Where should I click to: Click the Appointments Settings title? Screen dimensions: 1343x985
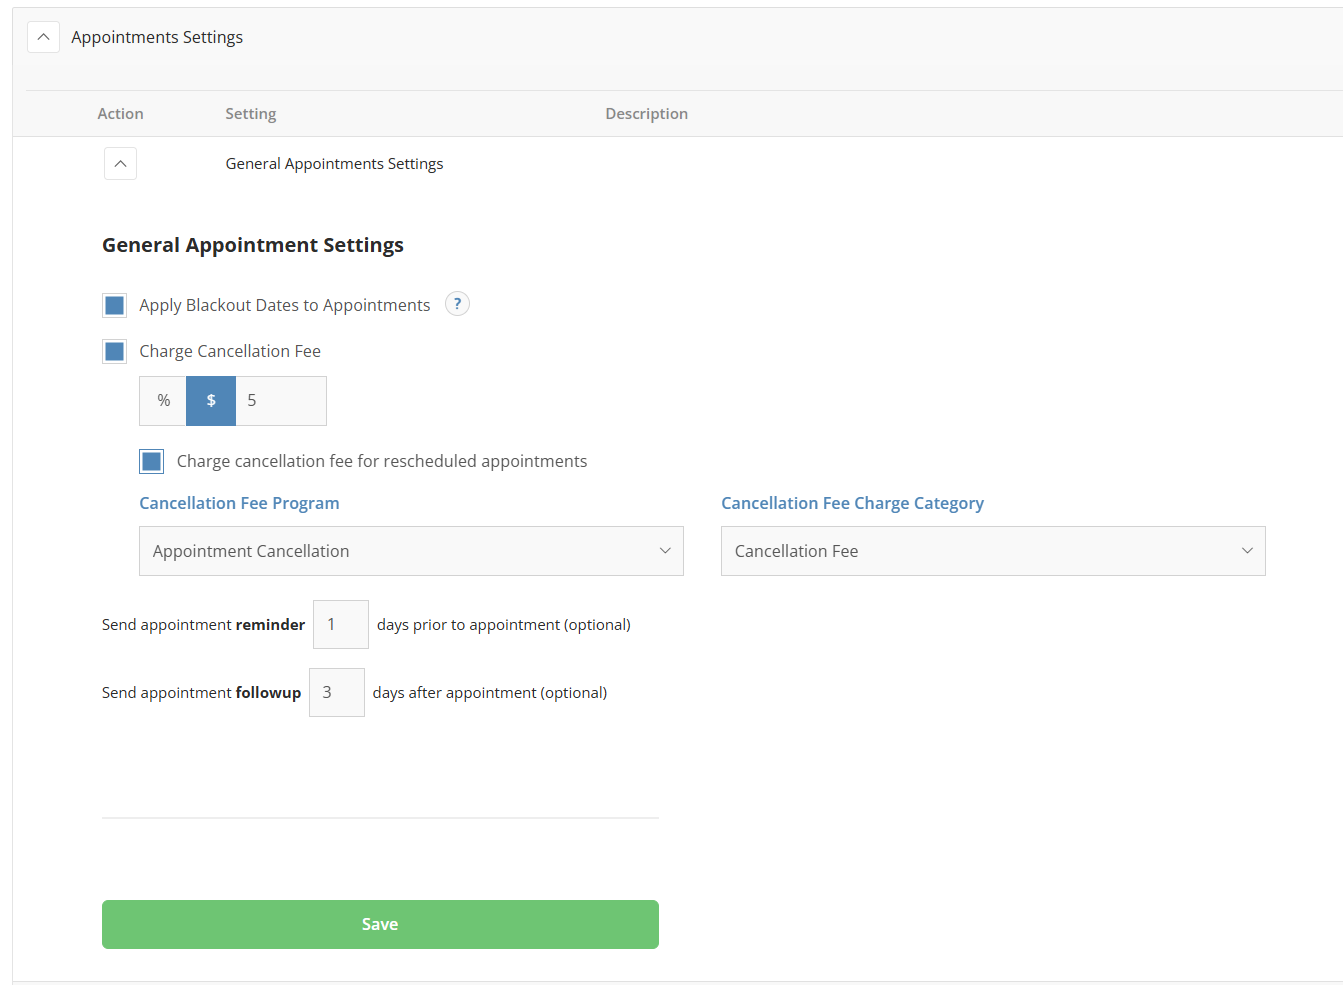157,36
